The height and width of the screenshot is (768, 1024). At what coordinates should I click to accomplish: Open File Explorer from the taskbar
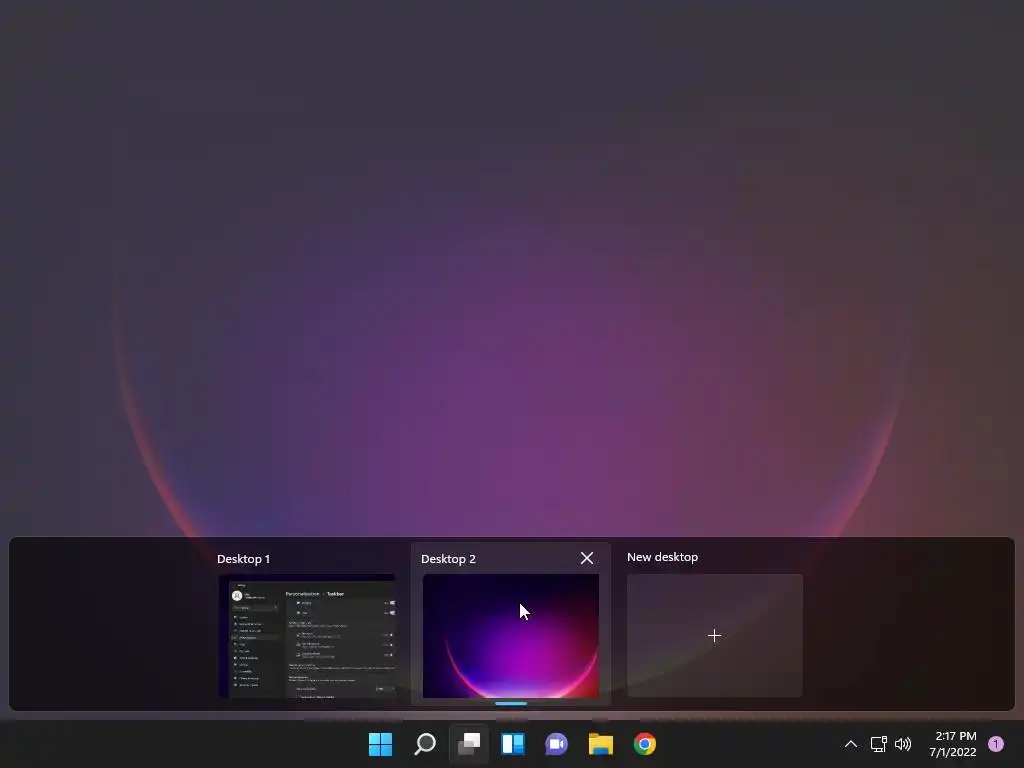[x=600, y=744]
